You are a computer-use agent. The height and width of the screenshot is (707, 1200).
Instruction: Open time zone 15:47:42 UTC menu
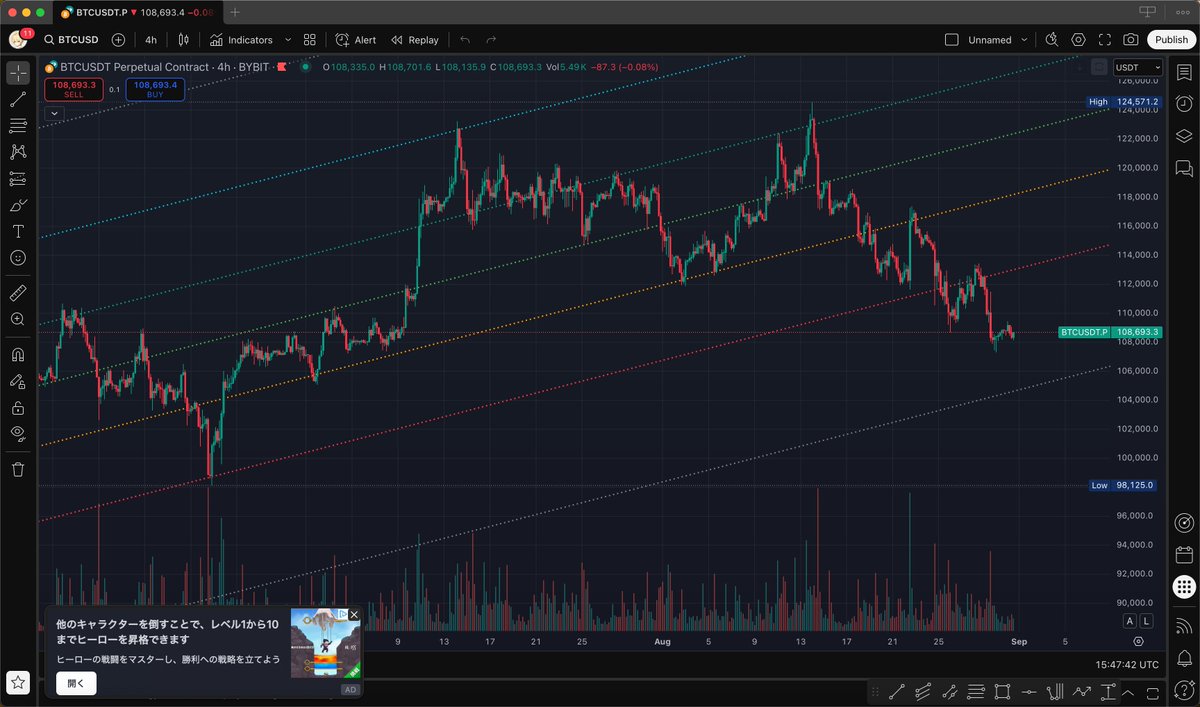[x=1127, y=664]
